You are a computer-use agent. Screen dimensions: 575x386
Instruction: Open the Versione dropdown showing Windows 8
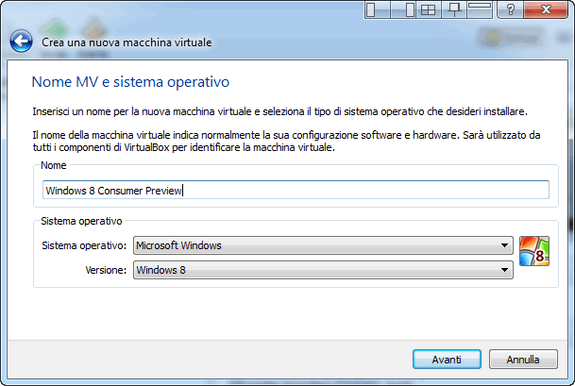(x=323, y=270)
